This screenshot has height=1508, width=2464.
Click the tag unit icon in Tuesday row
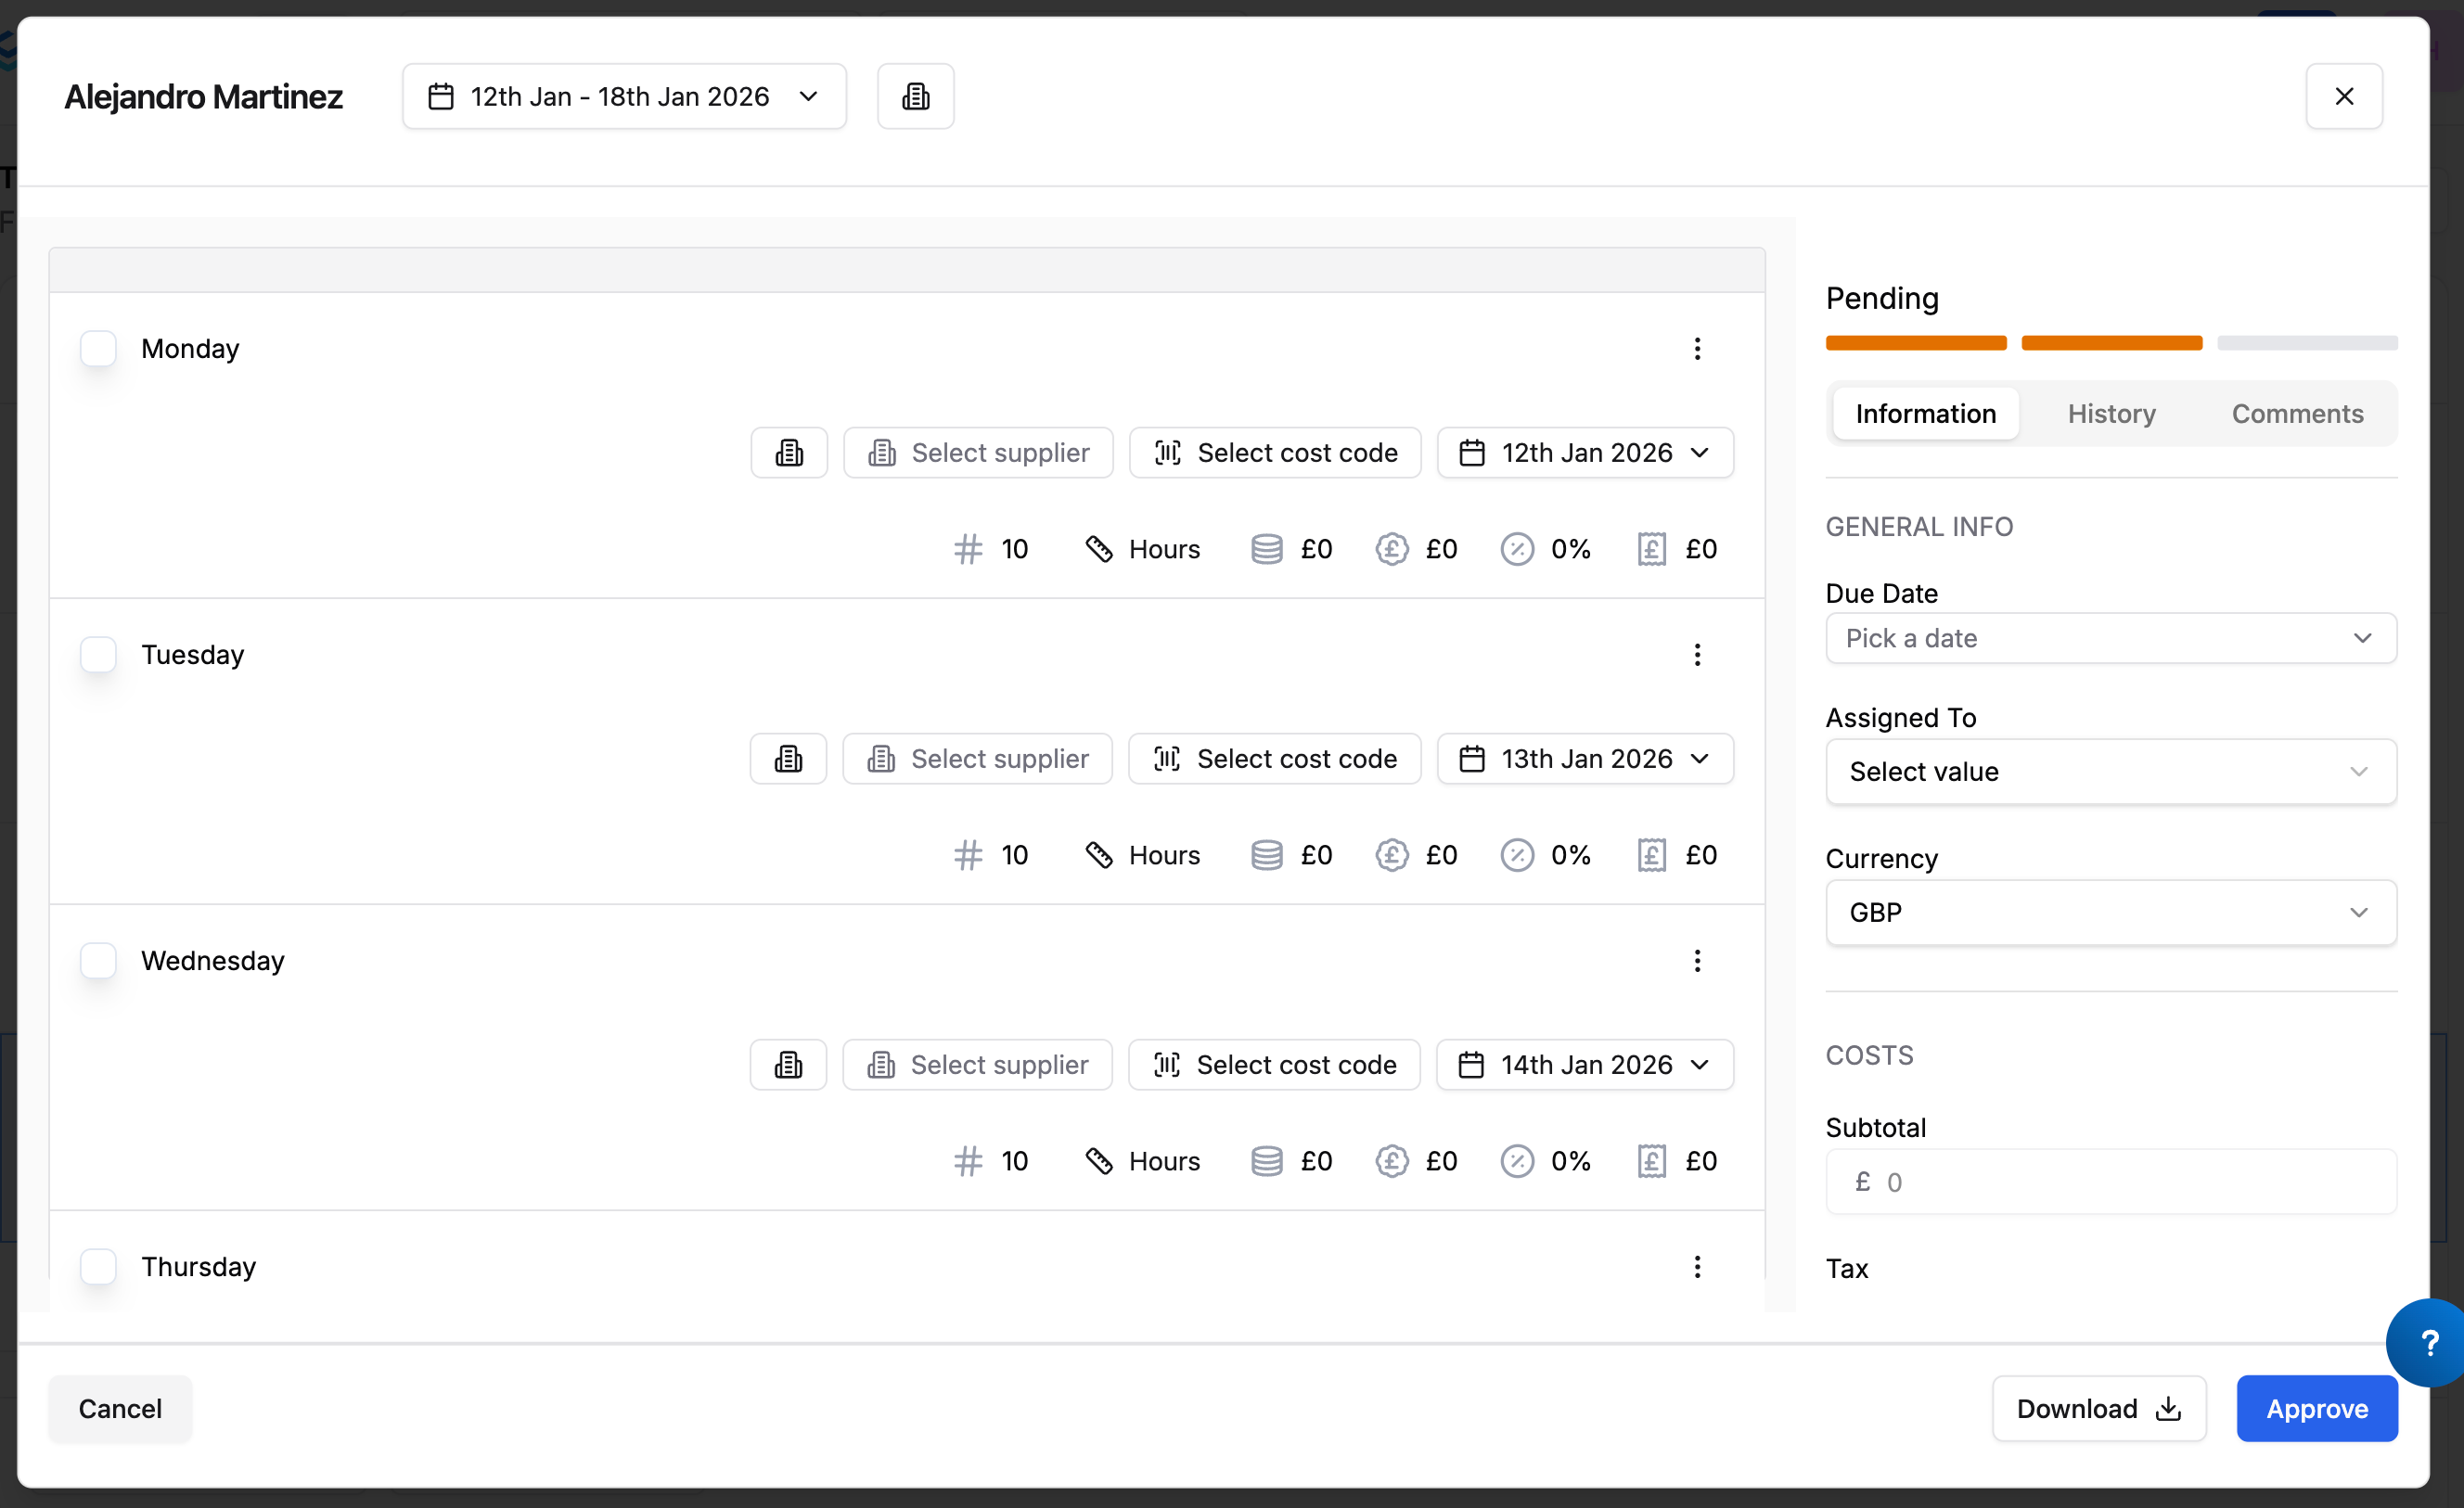pyautogui.click(x=1099, y=855)
